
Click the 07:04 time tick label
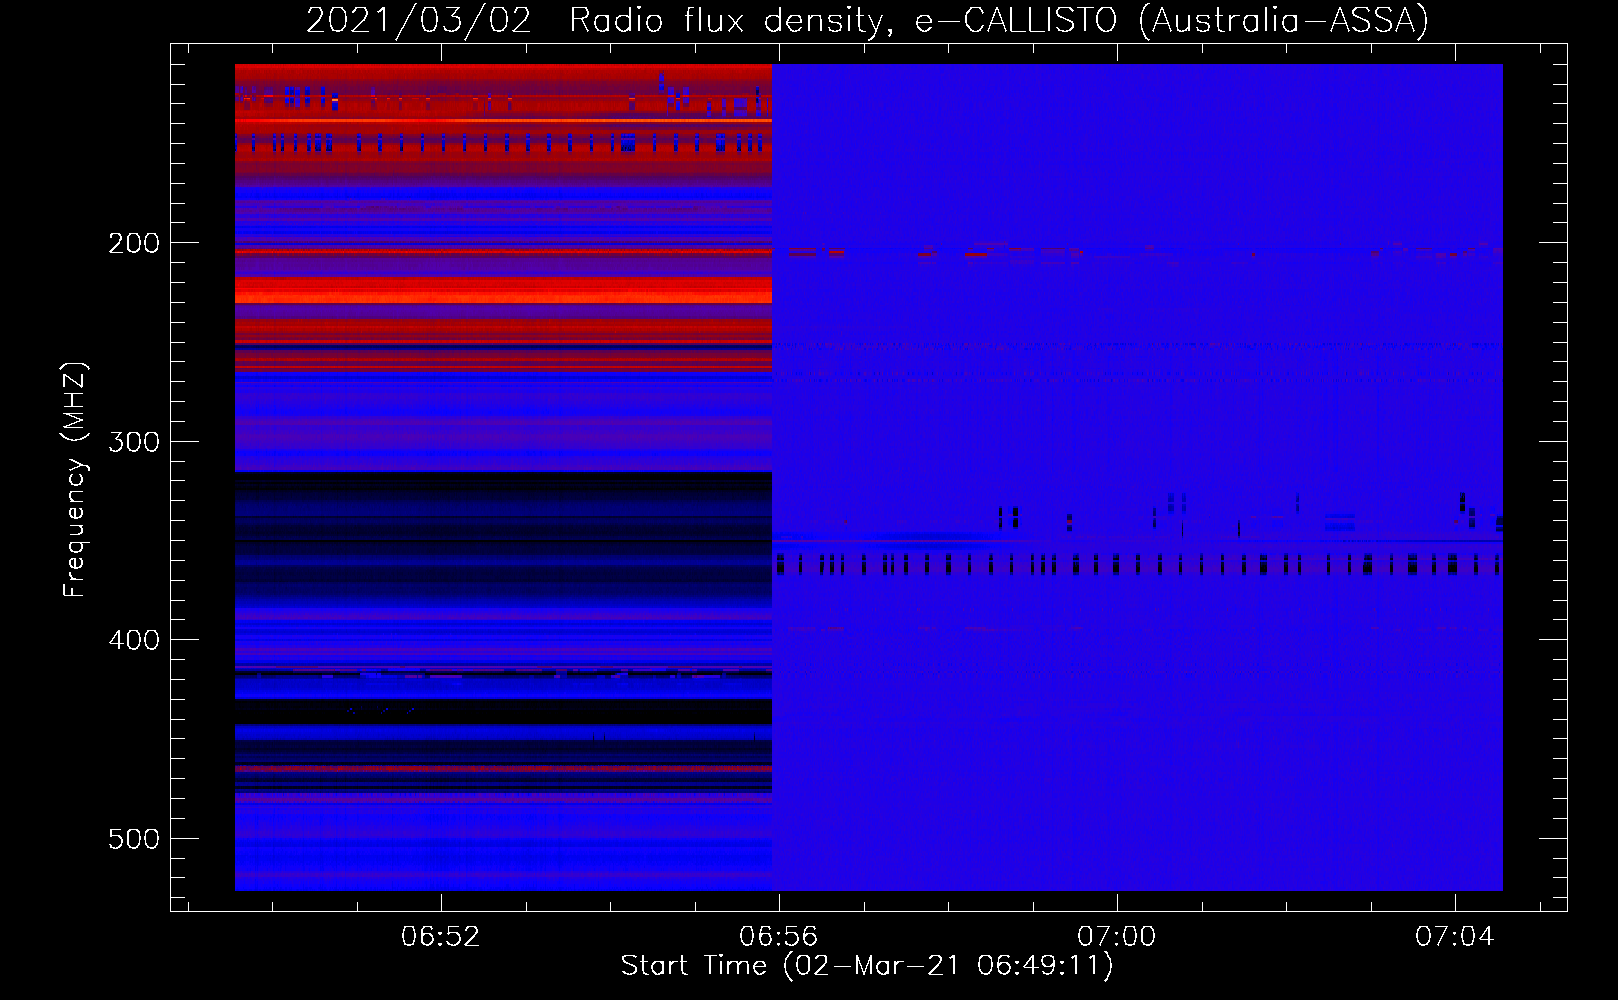(x=1454, y=936)
